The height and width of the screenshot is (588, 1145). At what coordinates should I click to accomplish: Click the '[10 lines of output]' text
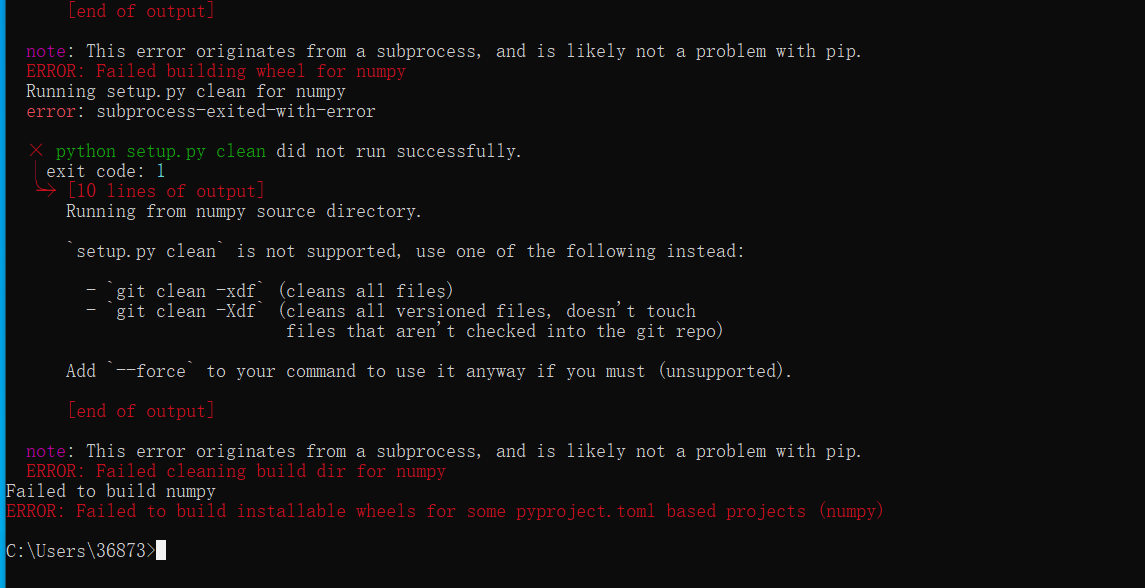point(166,191)
